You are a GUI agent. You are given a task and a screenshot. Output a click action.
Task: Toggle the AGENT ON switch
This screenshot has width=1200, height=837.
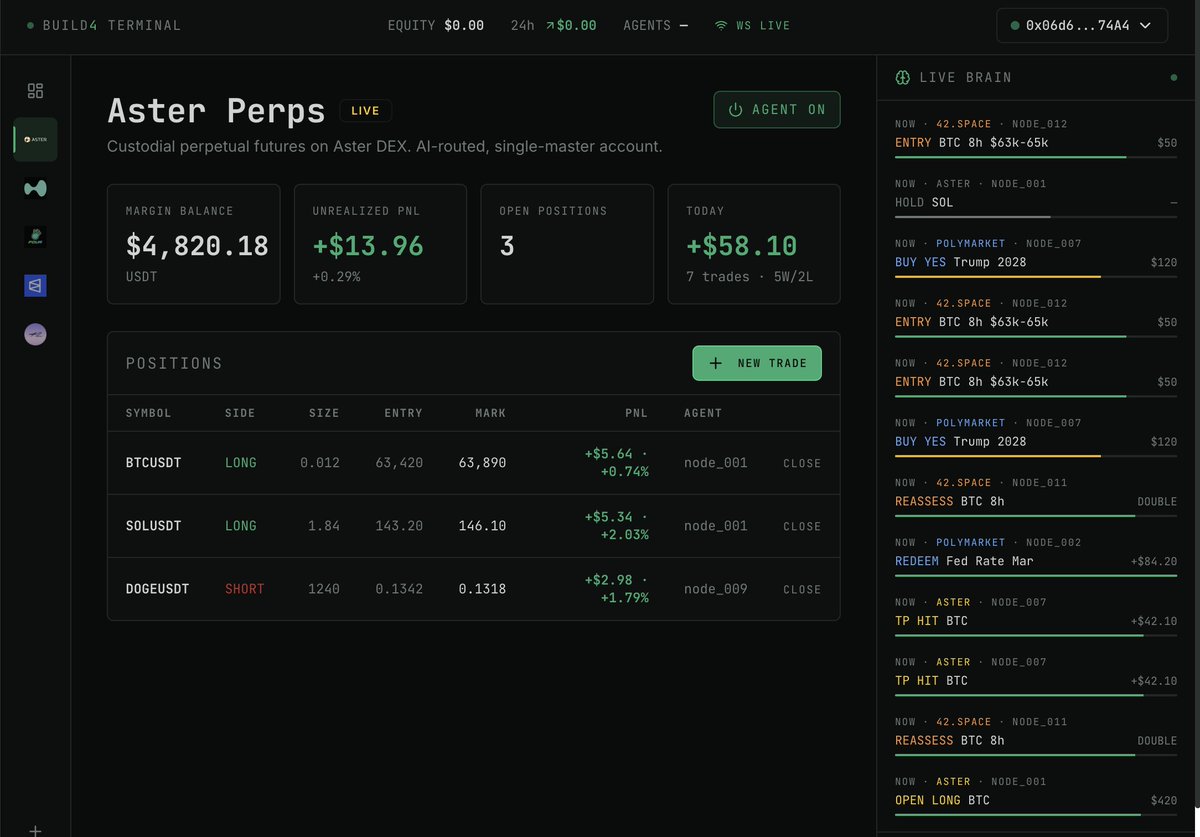click(x=777, y=110)
